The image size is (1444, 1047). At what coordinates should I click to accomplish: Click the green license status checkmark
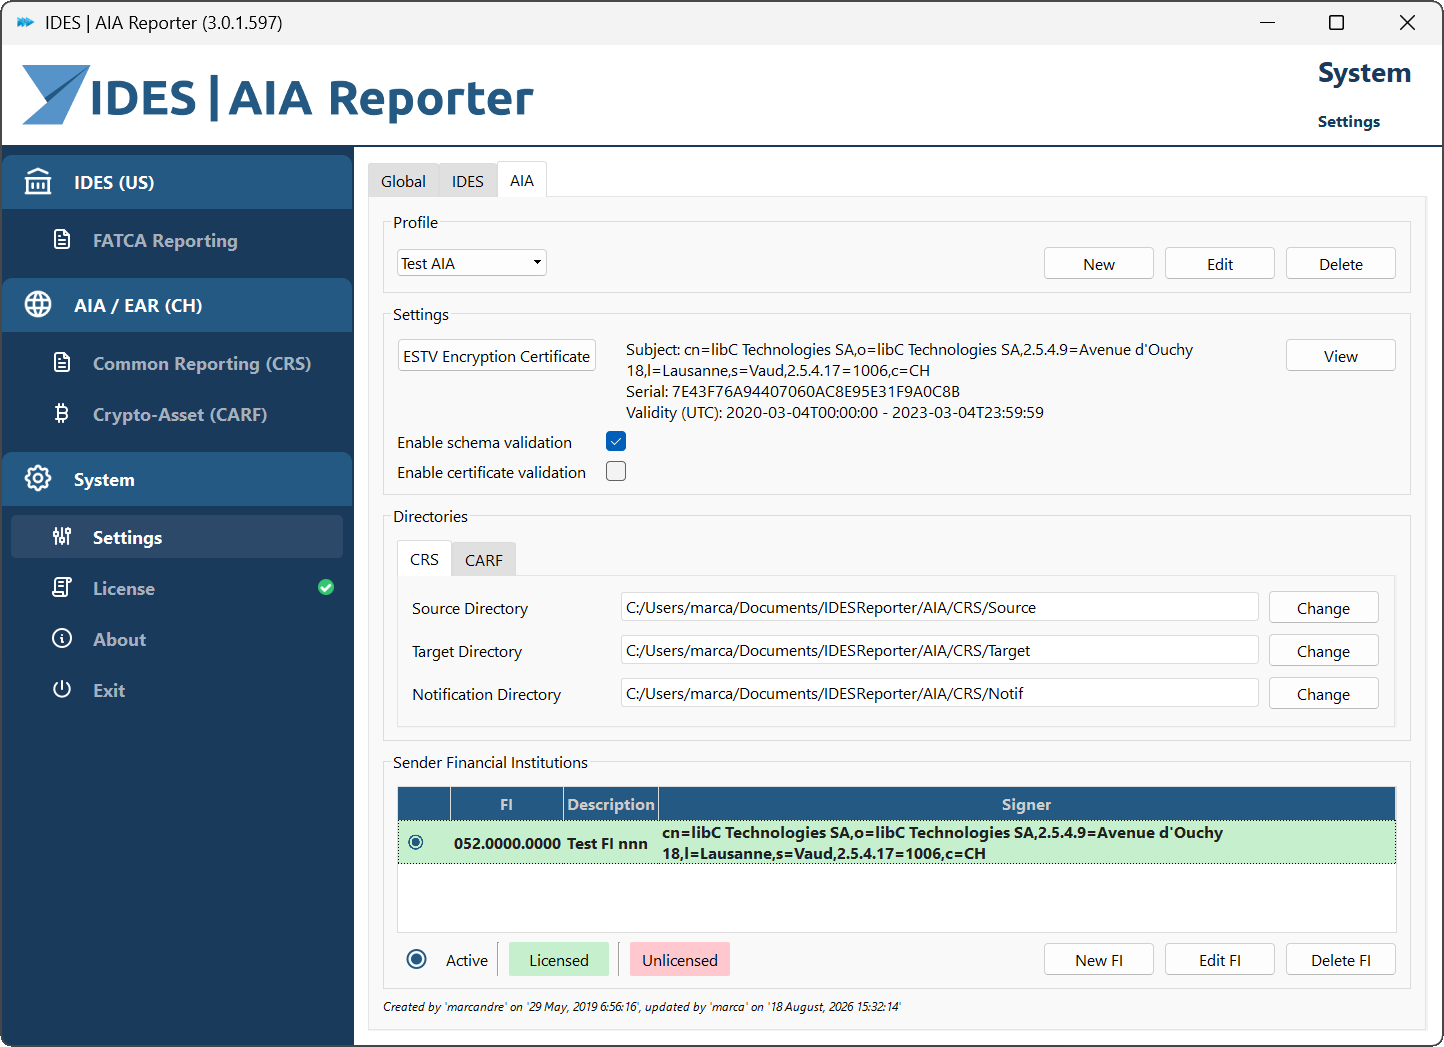(326, 588)
